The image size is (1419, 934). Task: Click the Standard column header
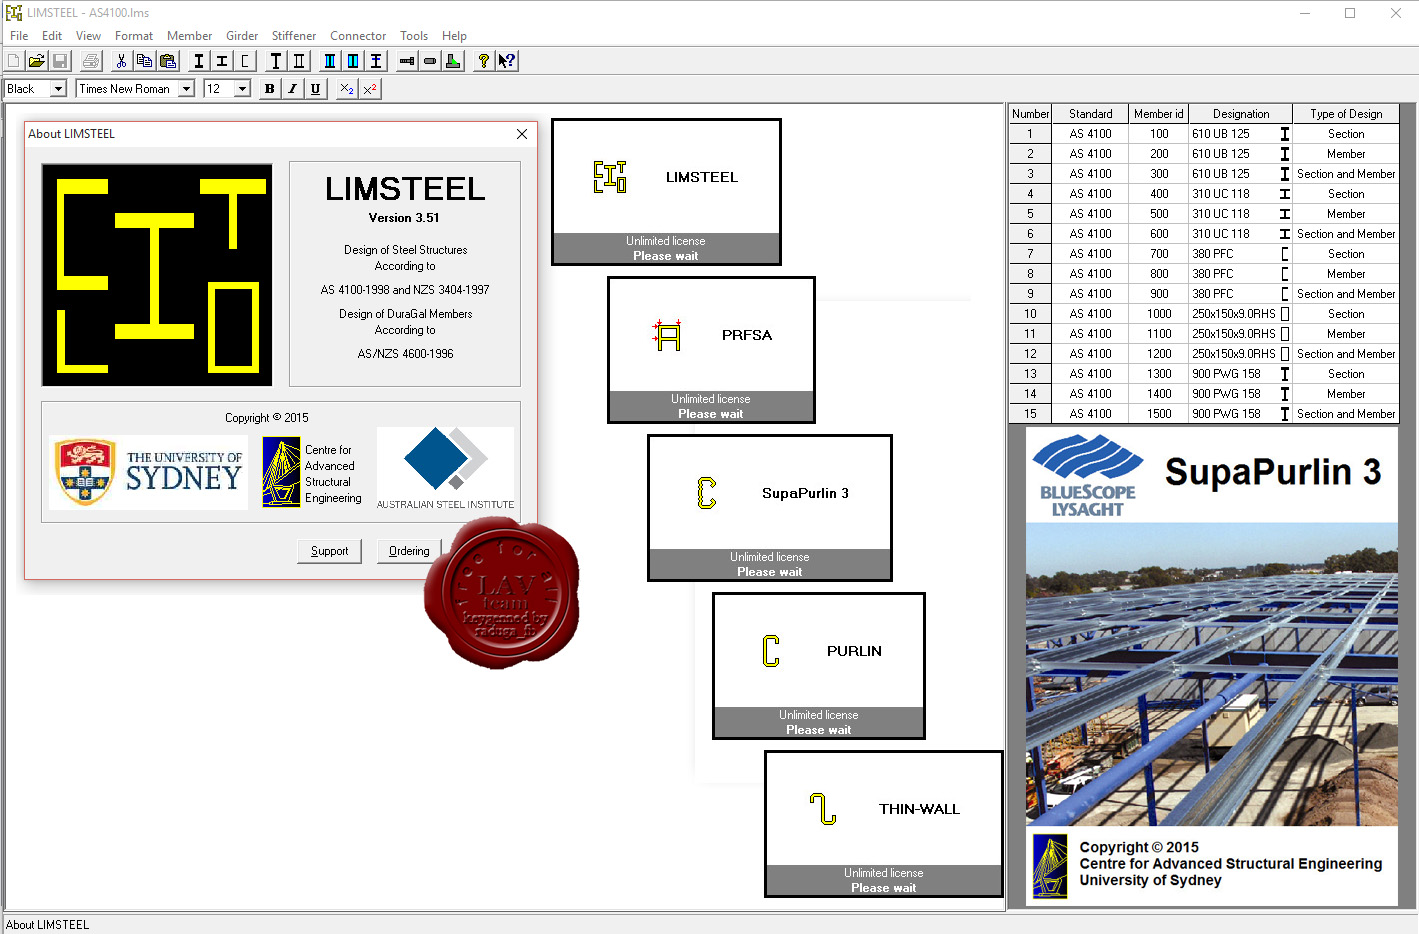[1090, 114]
